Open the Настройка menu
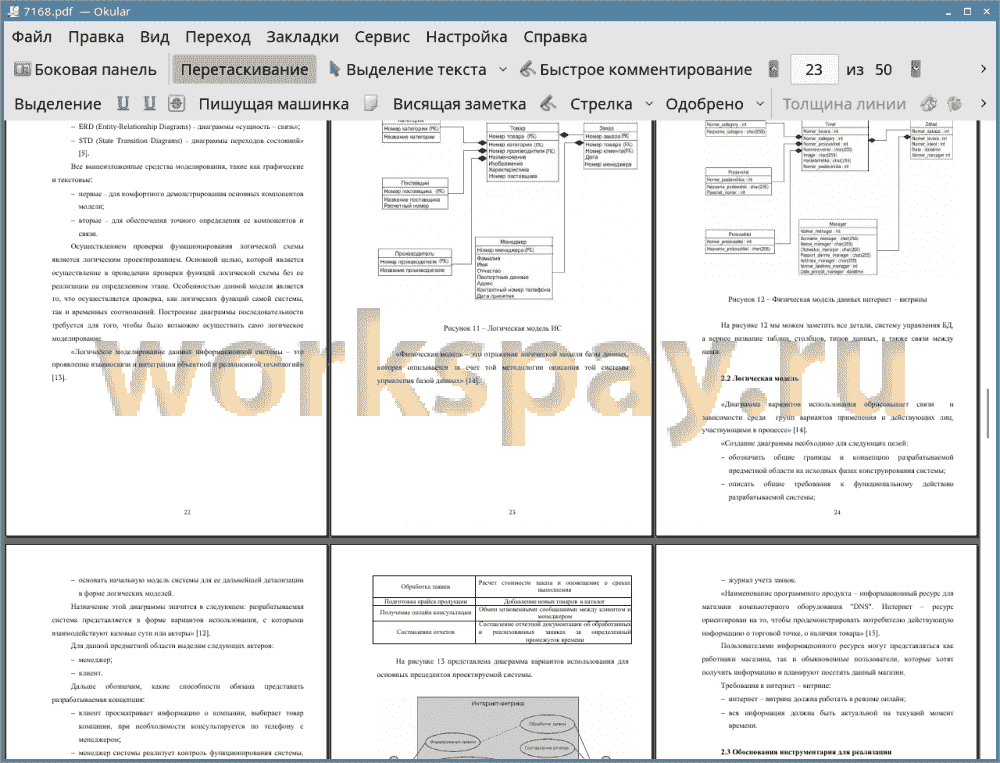The width and height of the screenshot is (1000, 763). point(466,37)
